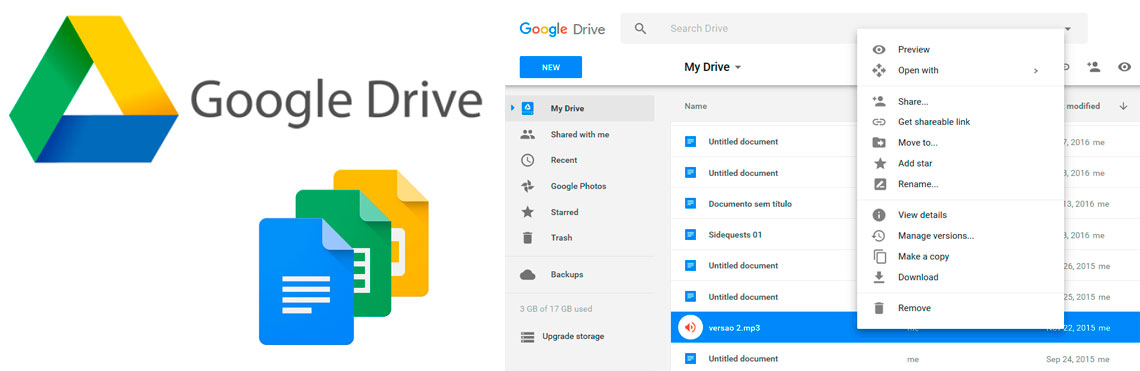Expand the My Drive sidebar tree arrow
Image resolution: width=1140 pixels, height=371 pixels.
(x=513, y=108)
